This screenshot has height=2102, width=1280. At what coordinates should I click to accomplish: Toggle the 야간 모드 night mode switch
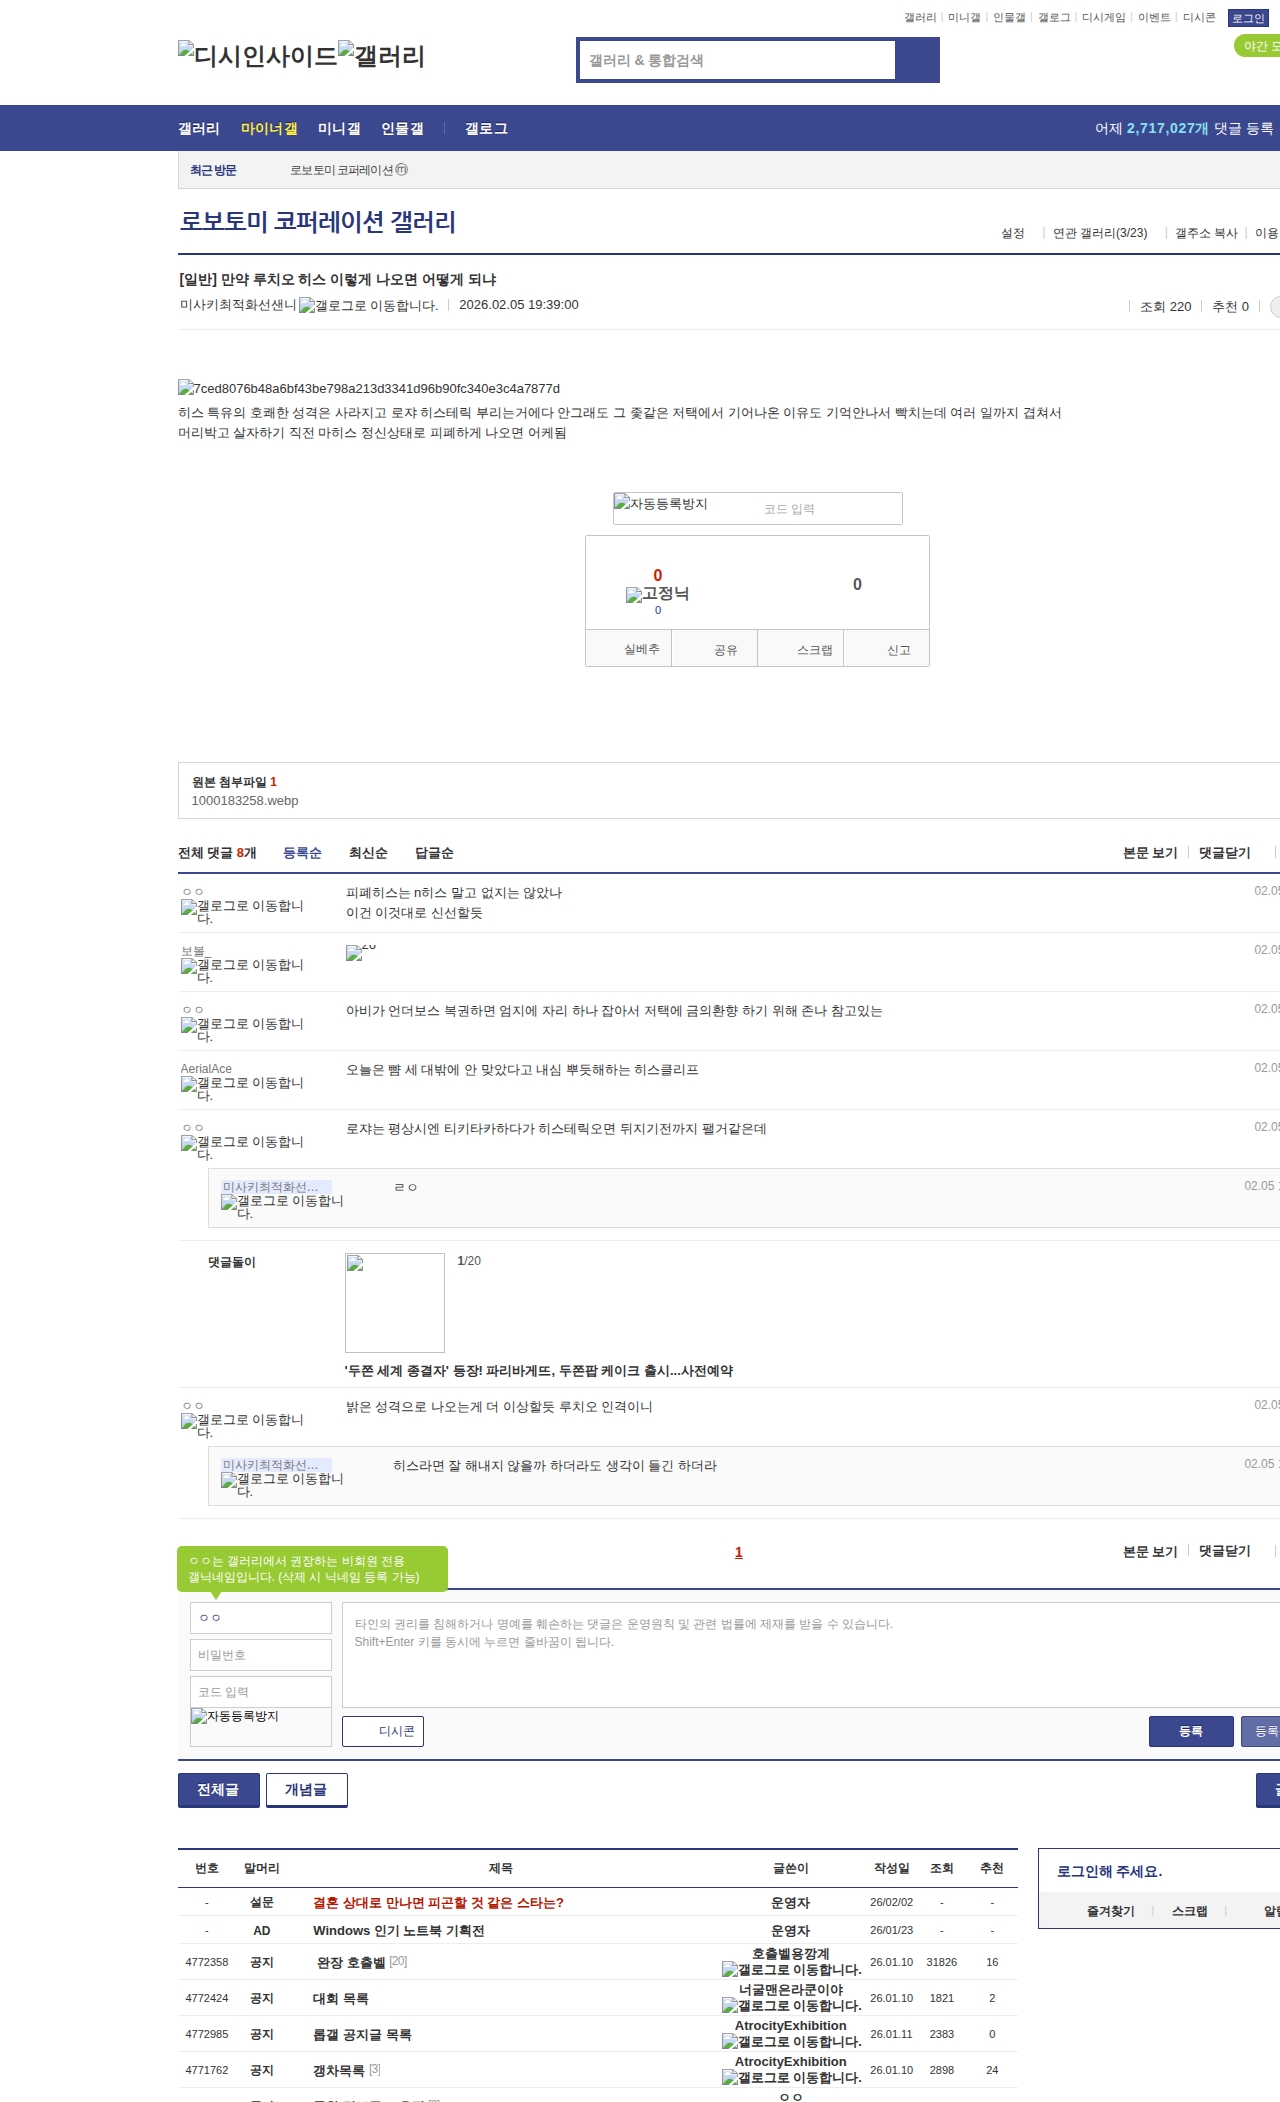tap(1258, 46)
